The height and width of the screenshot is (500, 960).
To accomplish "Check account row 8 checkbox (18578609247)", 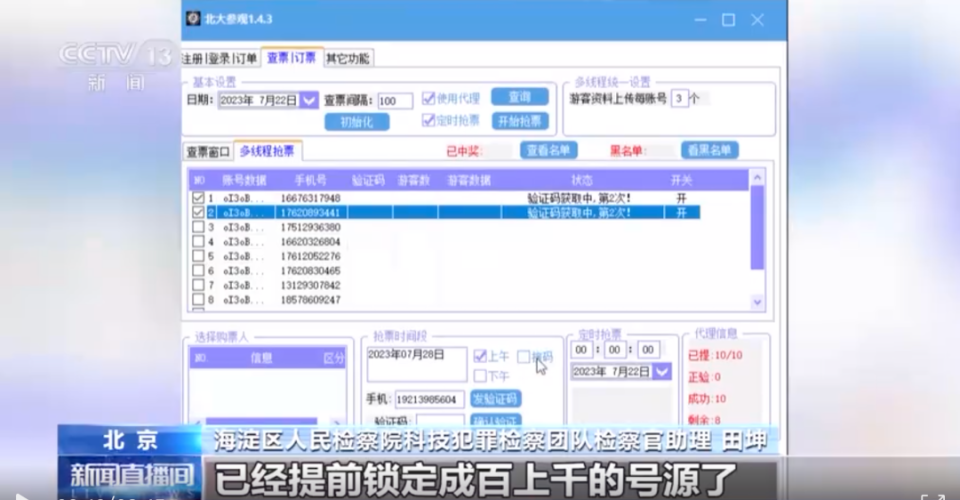I will click(x=198, y=300).
